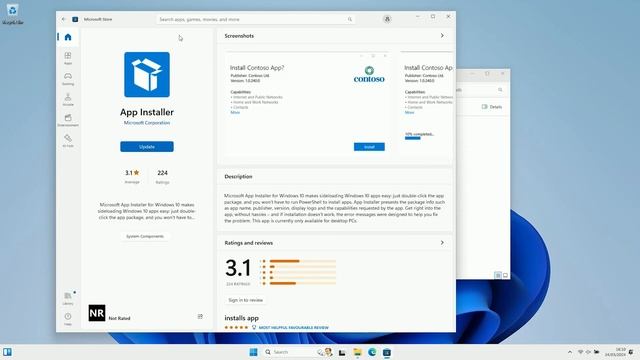
Task: Open the Apps section in sidebar
Action: tap(68, 58)
